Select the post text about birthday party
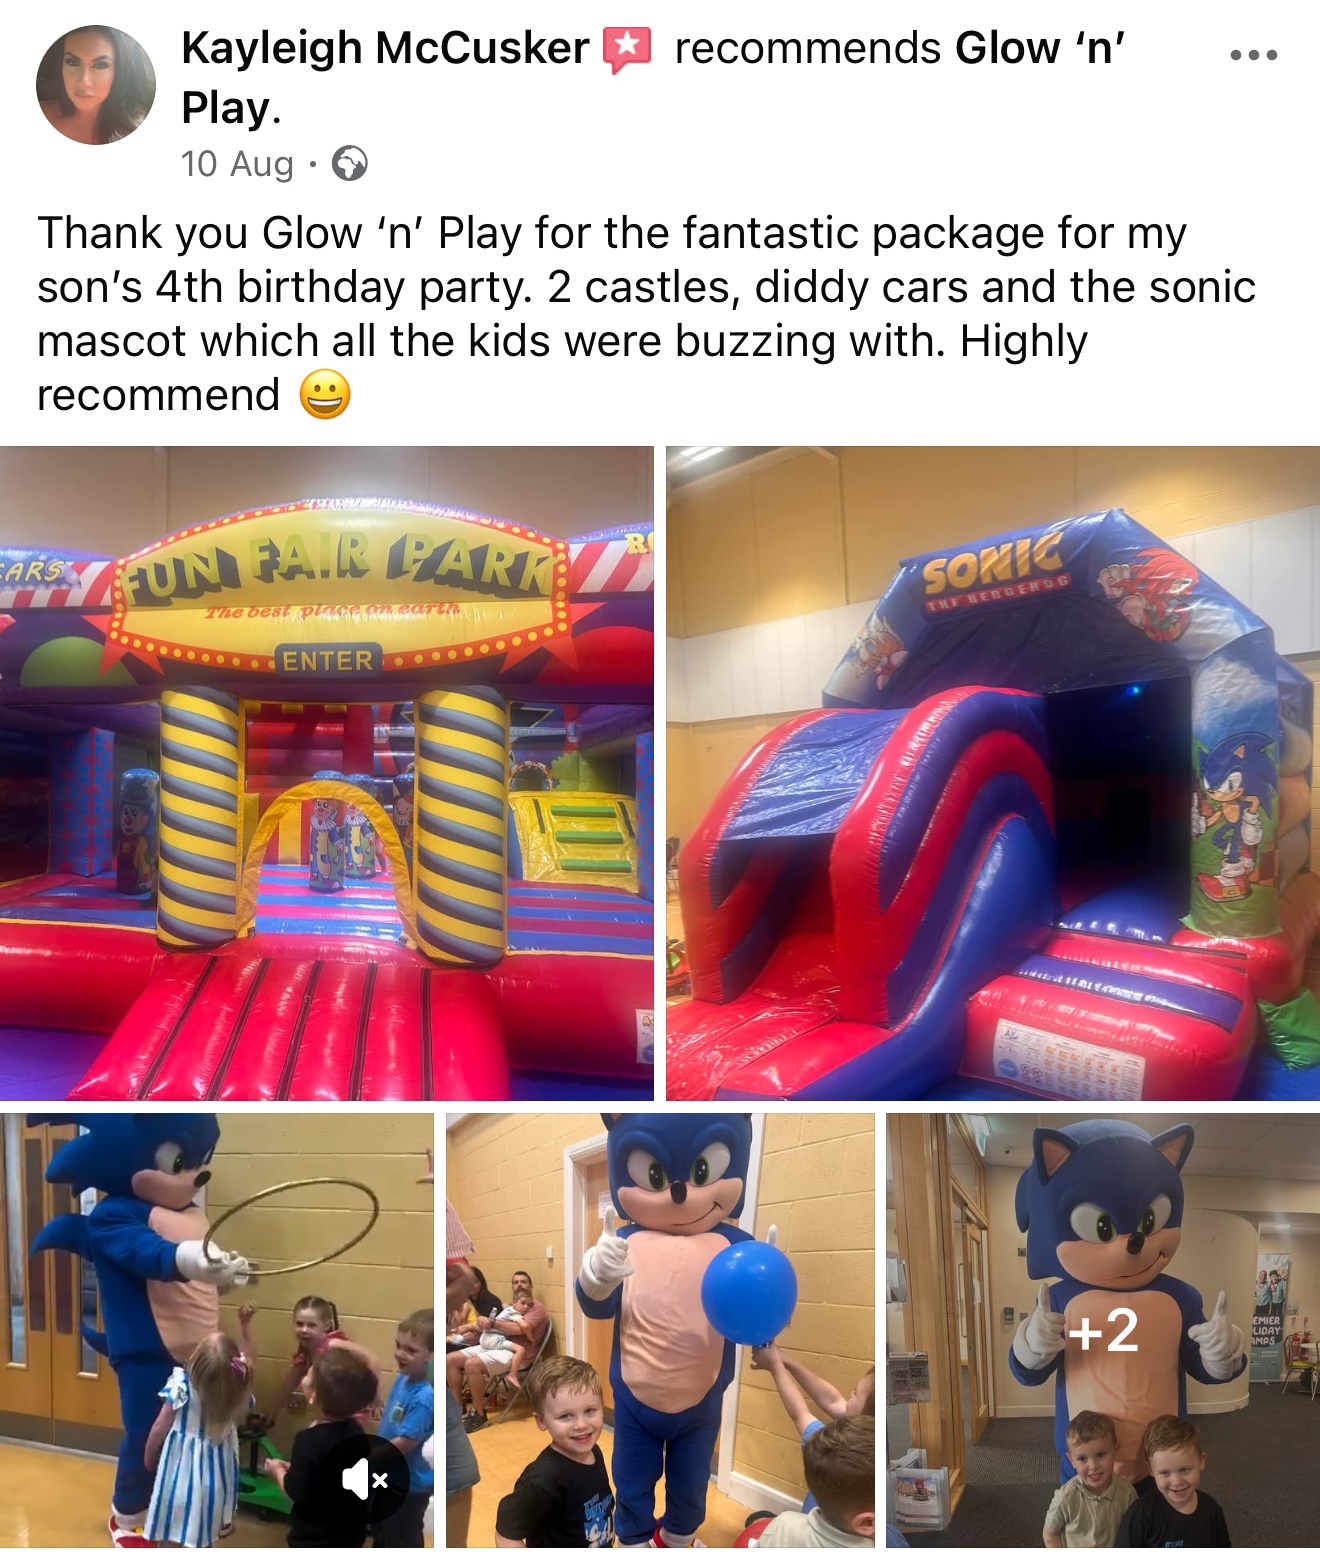 coord(646,314)
